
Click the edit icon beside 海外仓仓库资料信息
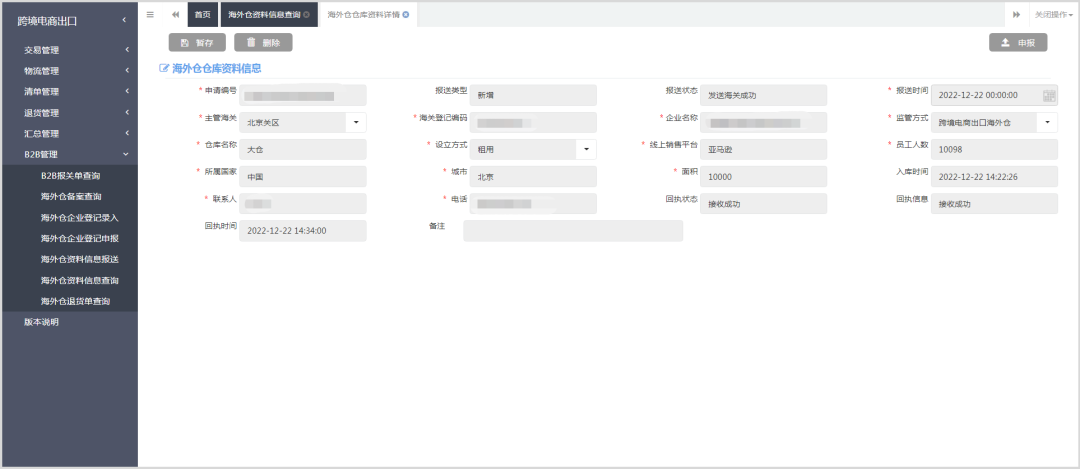(164, 68)
